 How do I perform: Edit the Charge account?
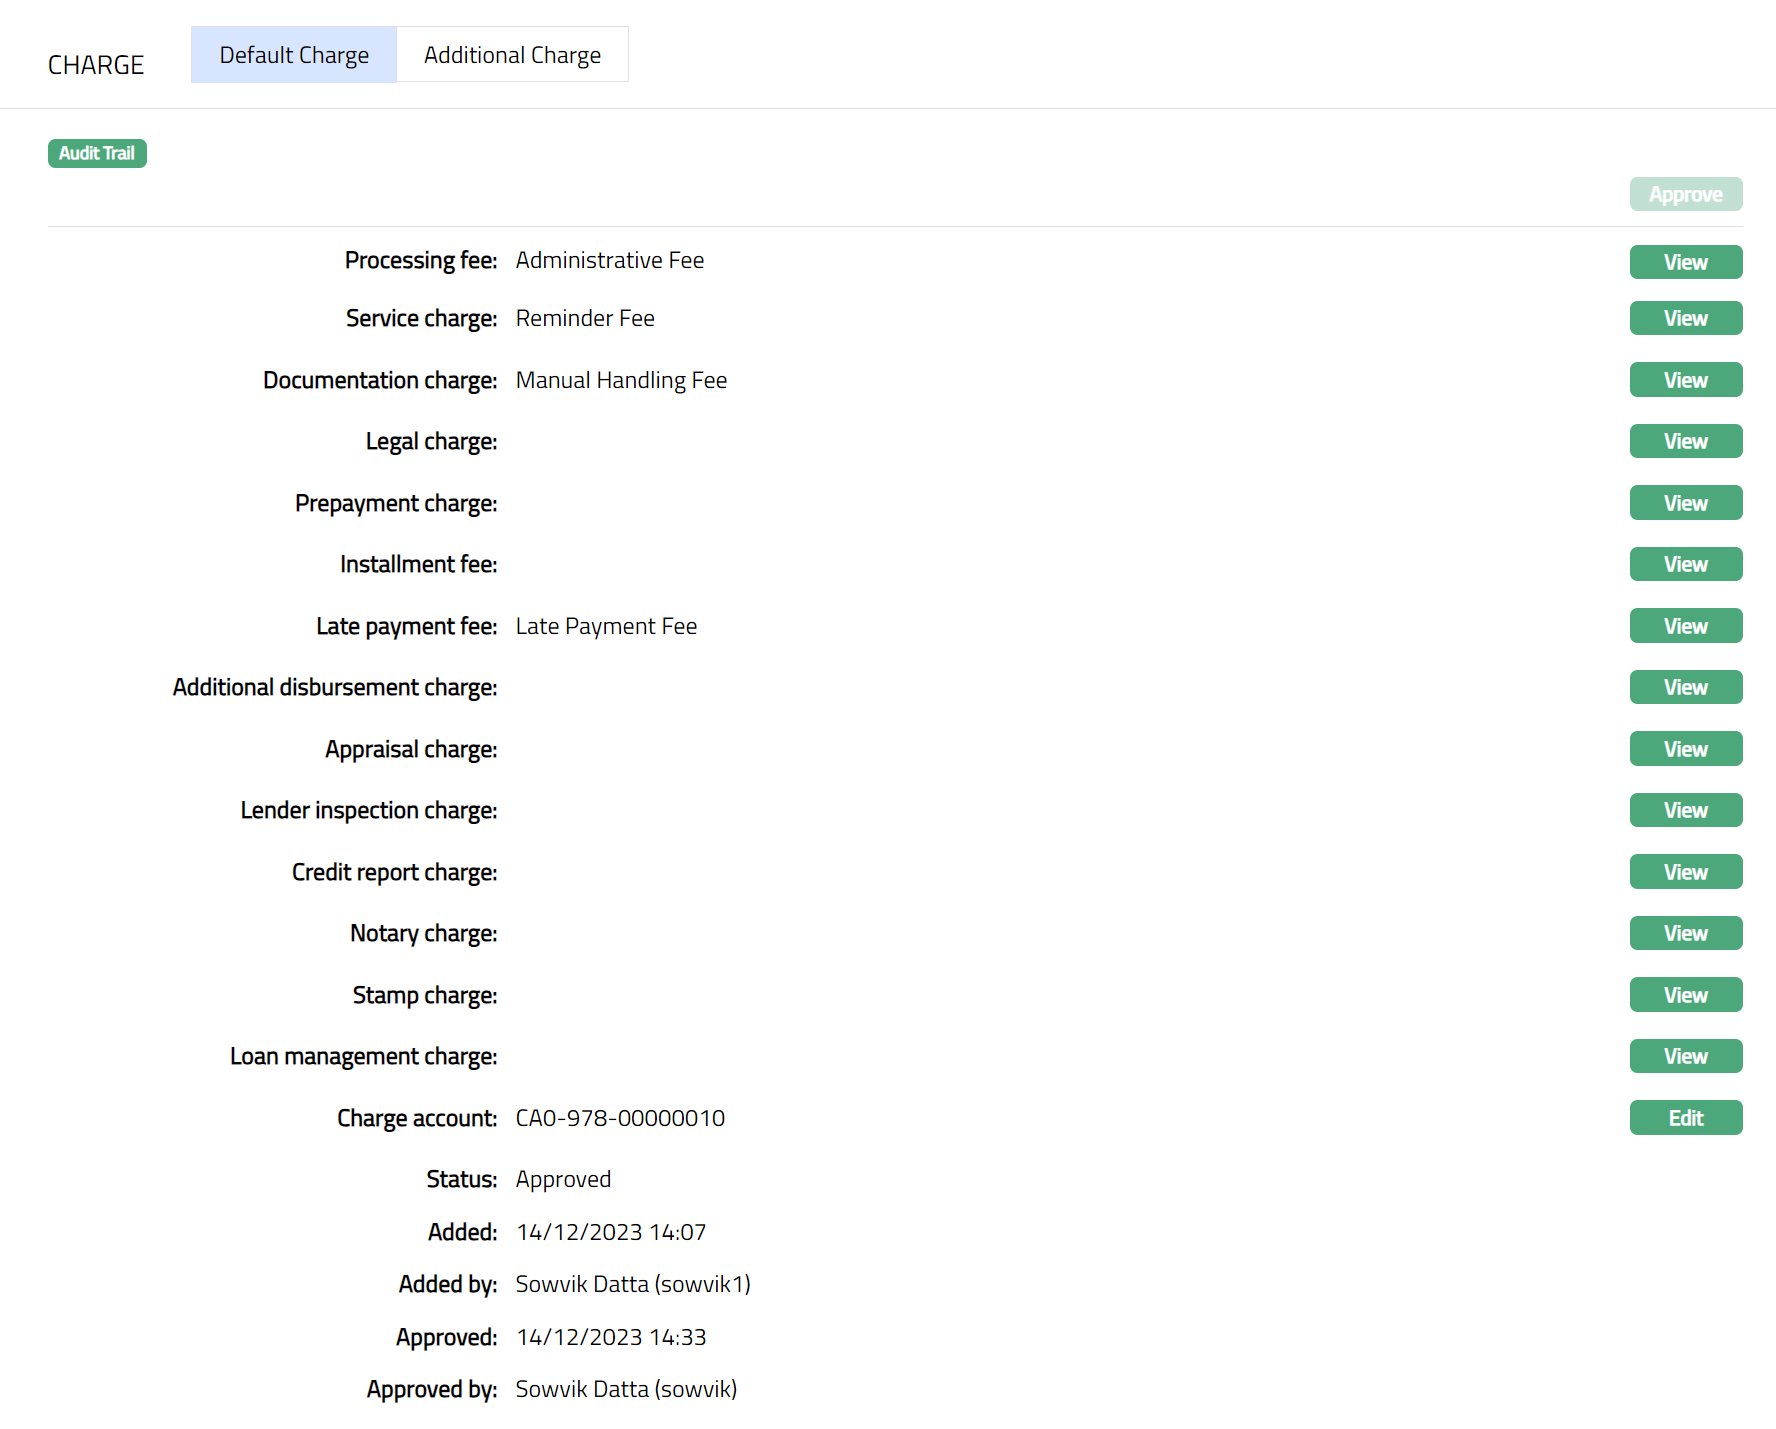coord(1685,1118)
